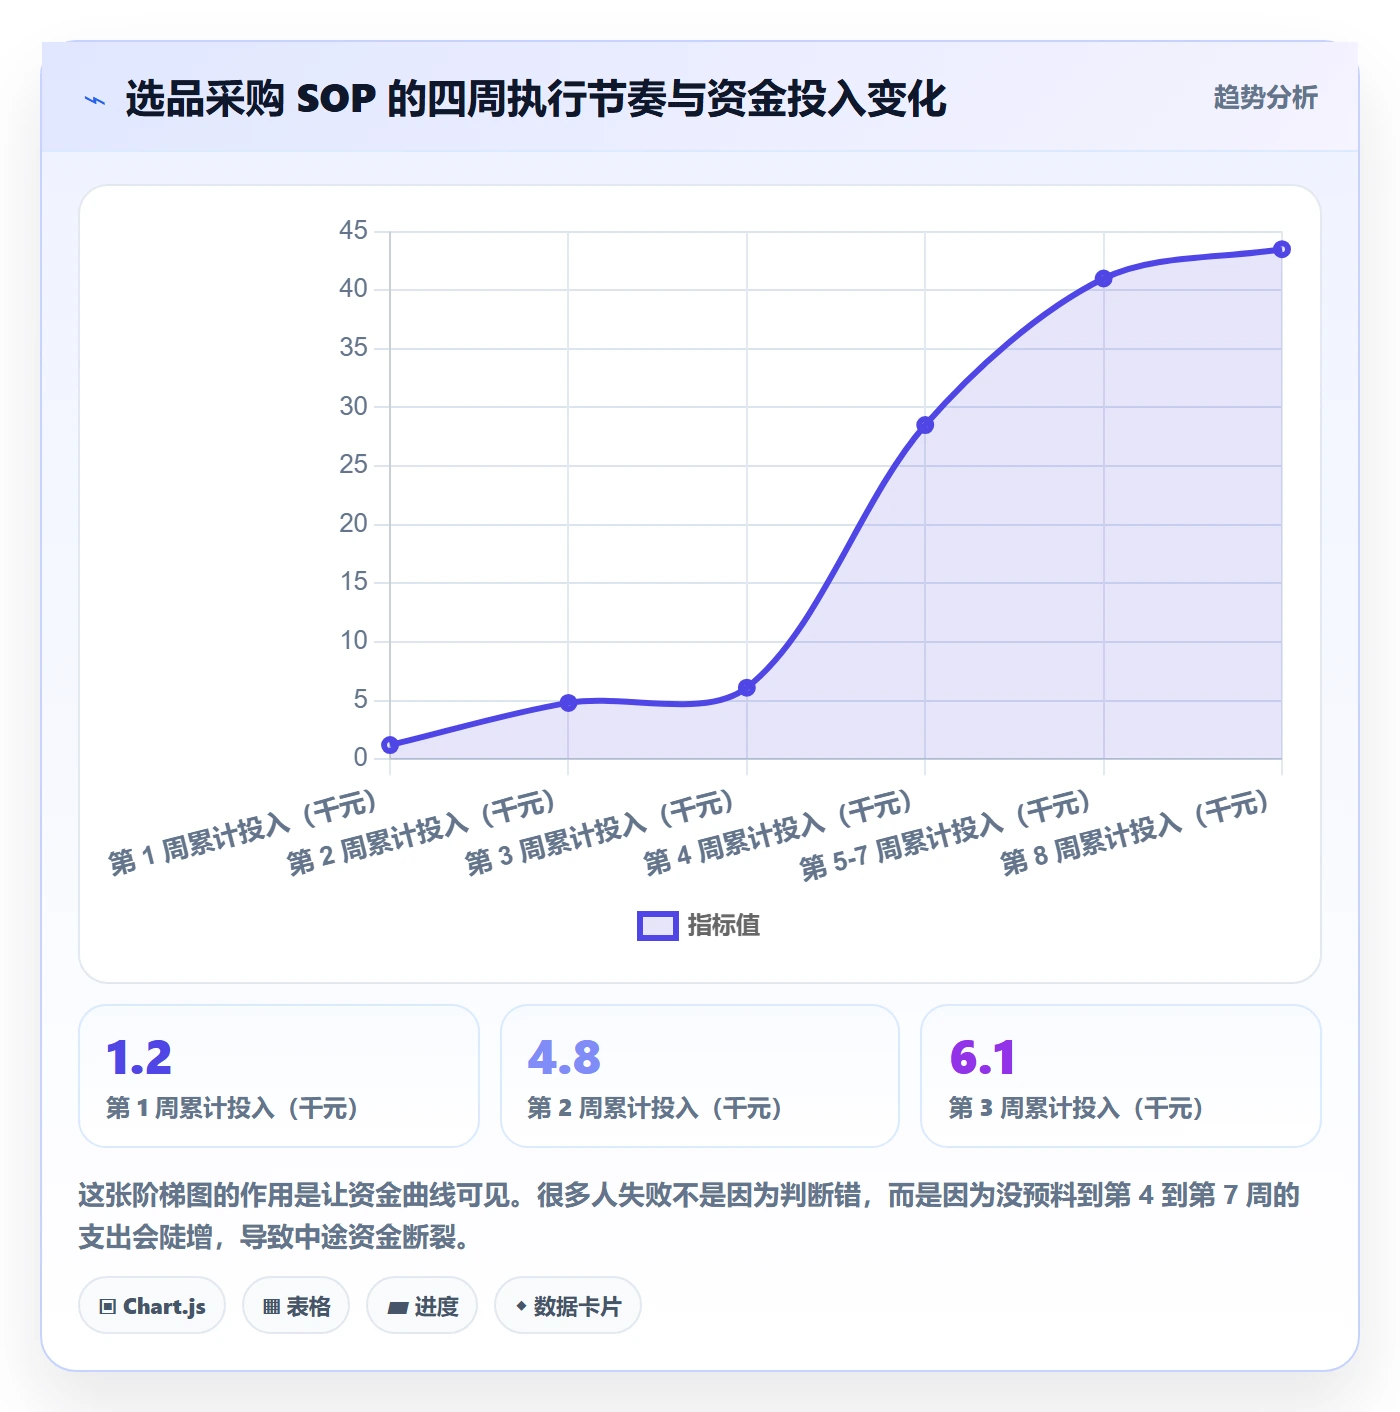Select the 表格 tag
1400x1412 pixels.
click(296, 1306)
